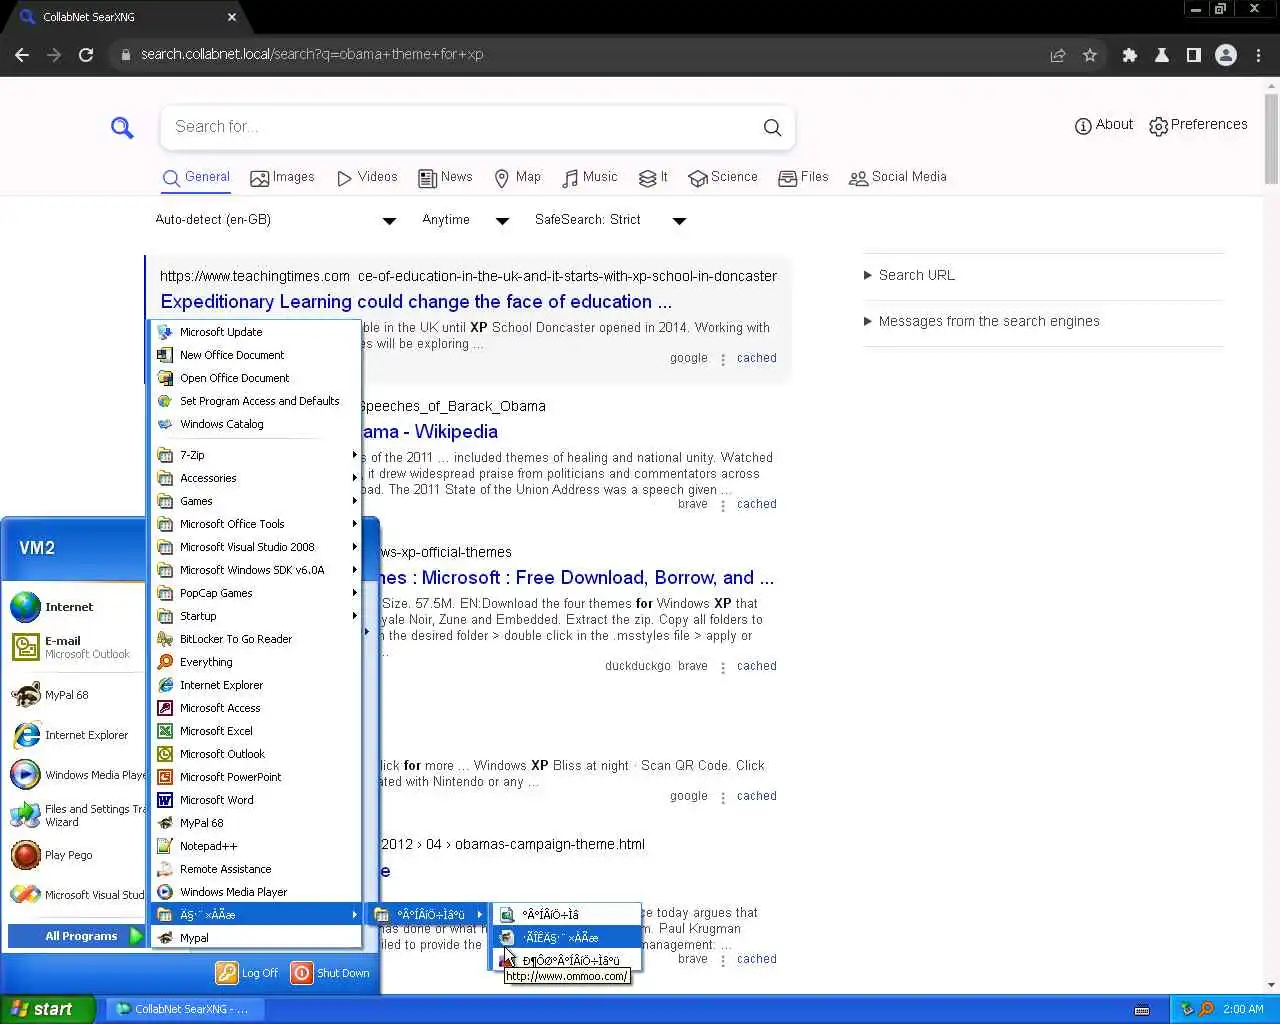This screenshot has height=1024, width=1280.
Task: Click the Shut Down button
Action: (x=330, y=973)
